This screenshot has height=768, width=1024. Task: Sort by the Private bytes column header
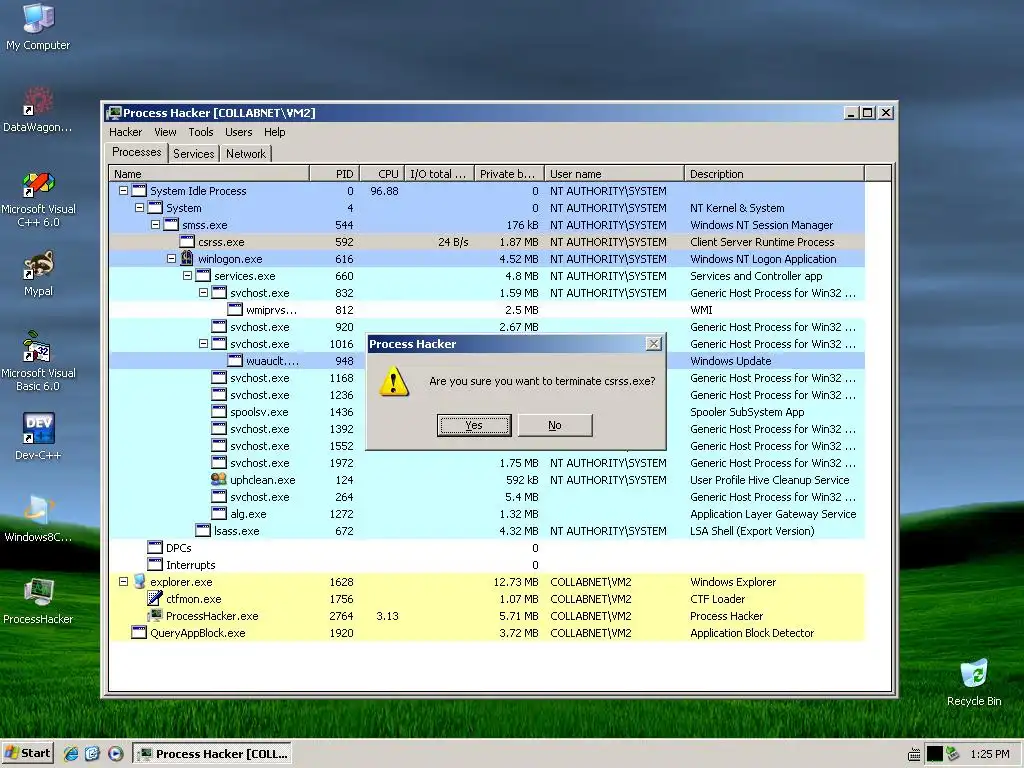point(509,174)
